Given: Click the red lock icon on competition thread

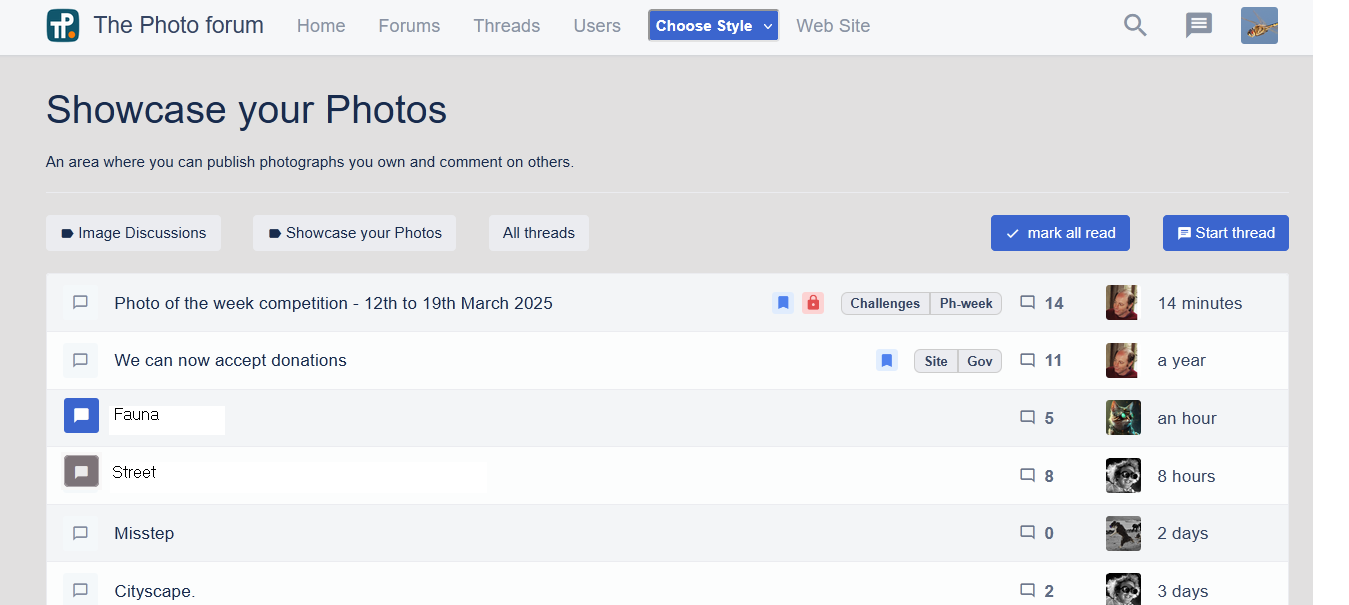Looking at the screenshot, I should coord(813,303).
